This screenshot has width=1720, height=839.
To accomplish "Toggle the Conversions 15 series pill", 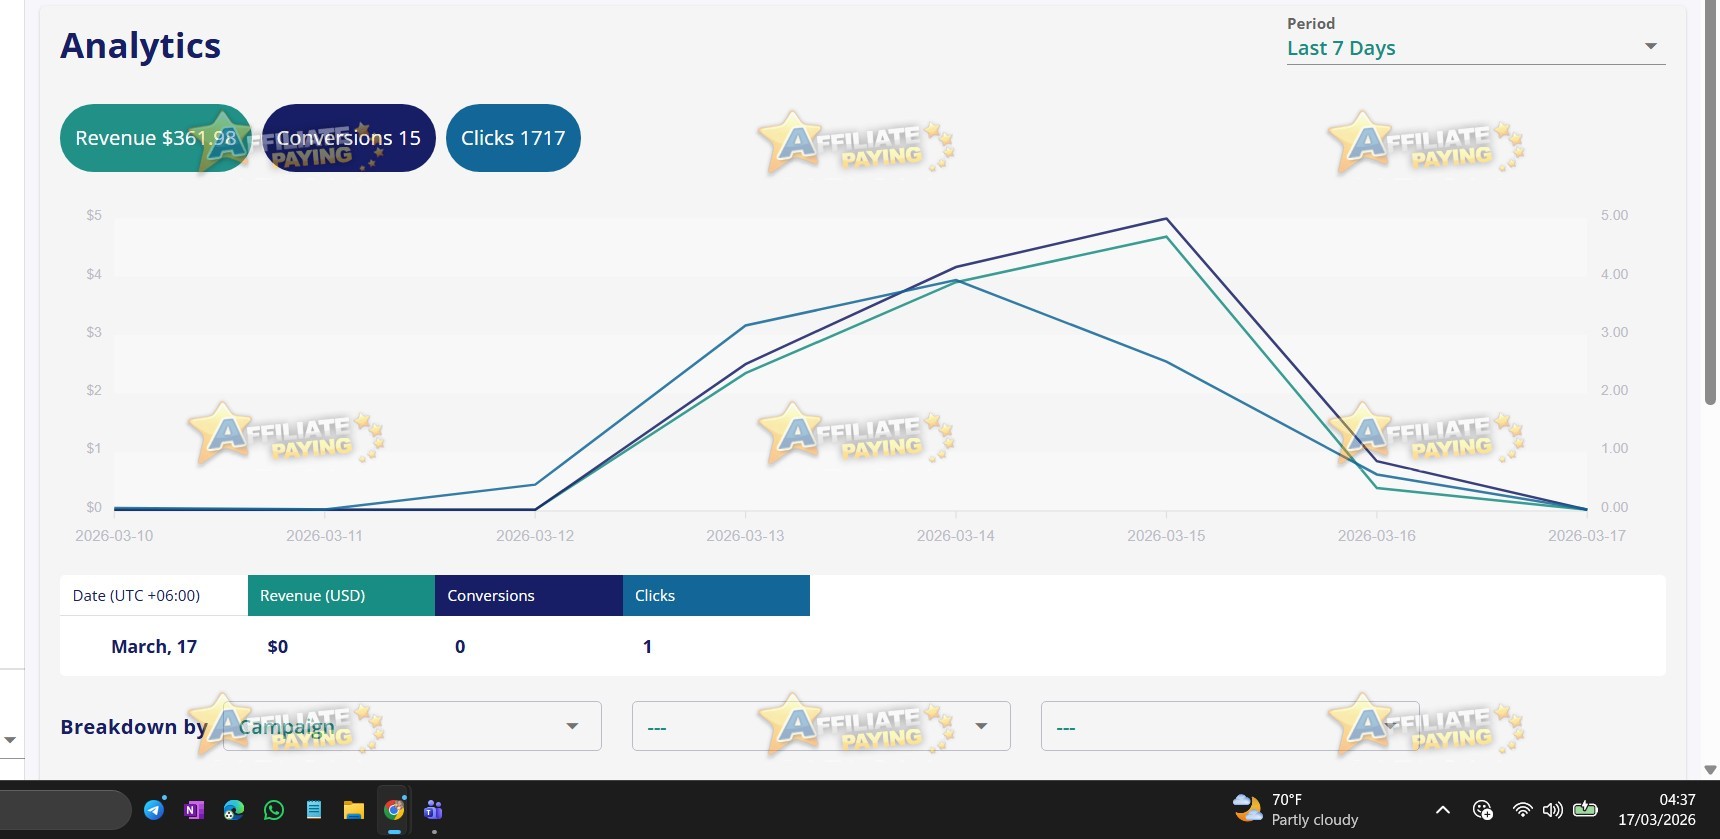I will click(x=349, y=138).
